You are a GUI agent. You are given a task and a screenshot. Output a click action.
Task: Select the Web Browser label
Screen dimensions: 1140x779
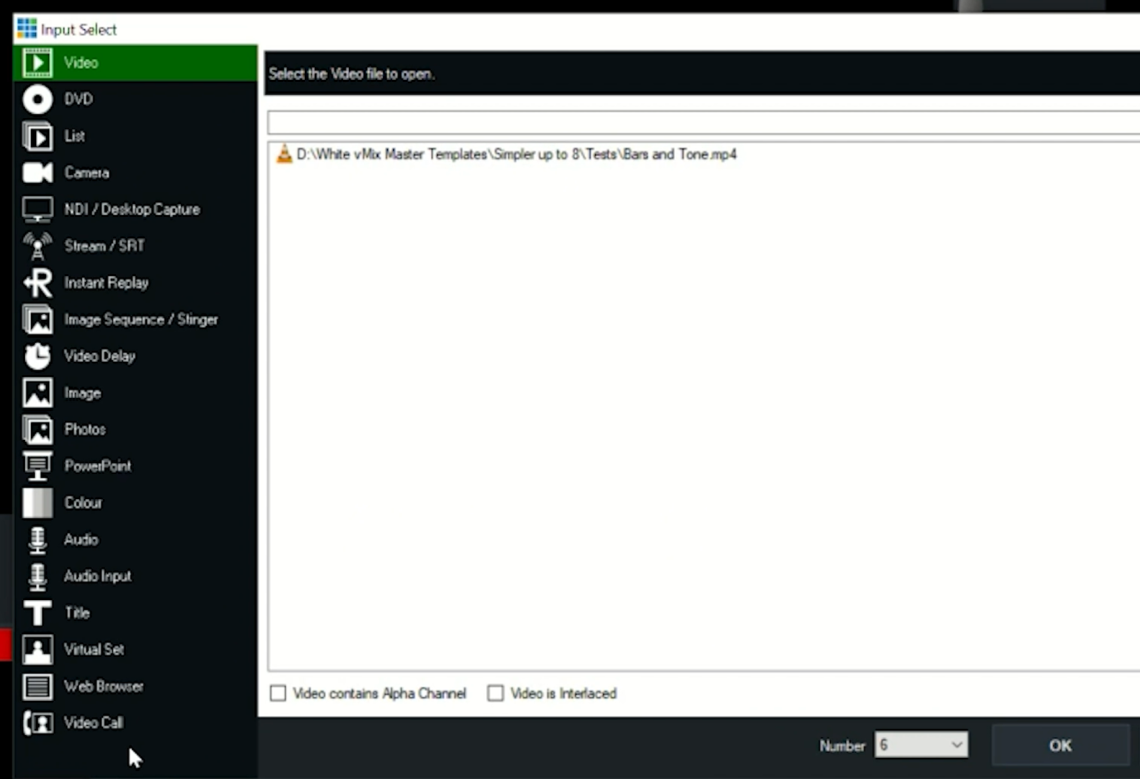(103, 686)
